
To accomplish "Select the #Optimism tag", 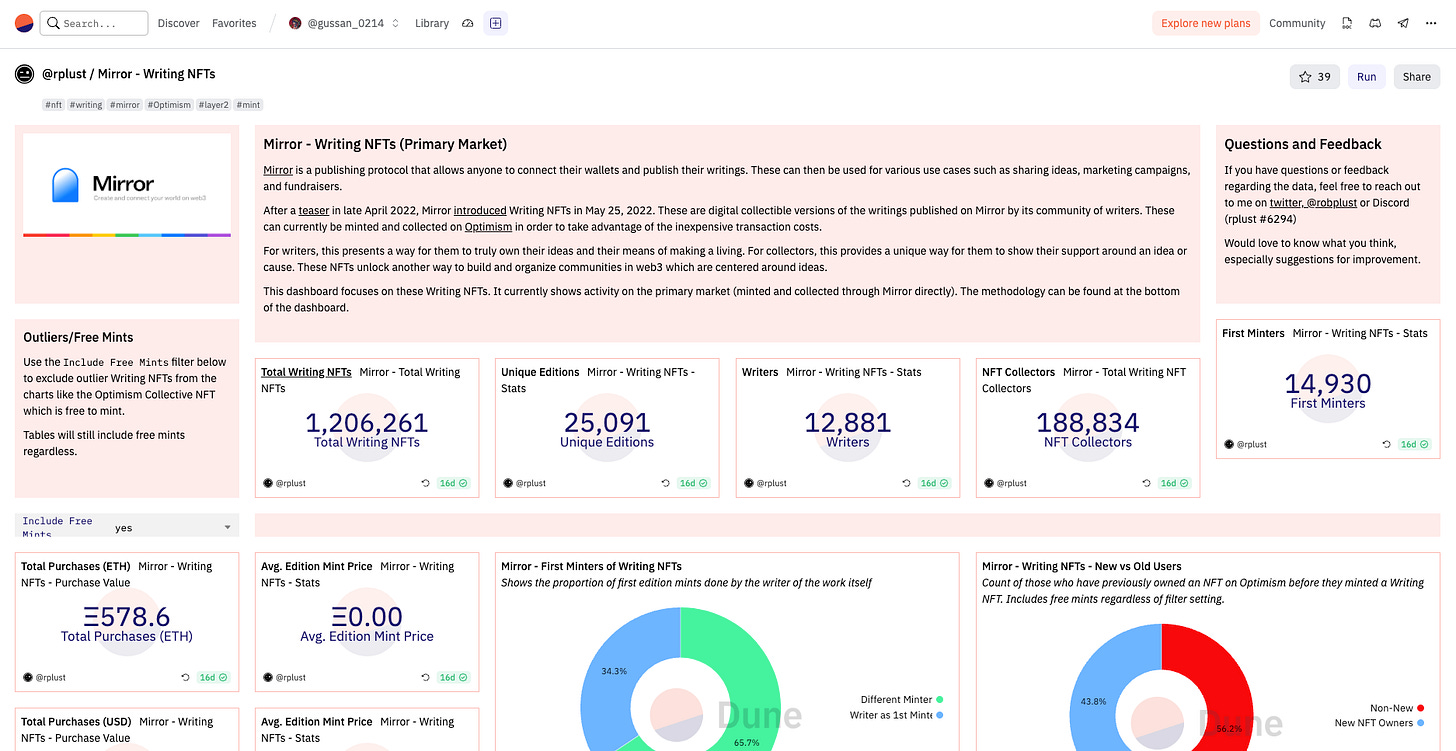I will pos(169,105).
